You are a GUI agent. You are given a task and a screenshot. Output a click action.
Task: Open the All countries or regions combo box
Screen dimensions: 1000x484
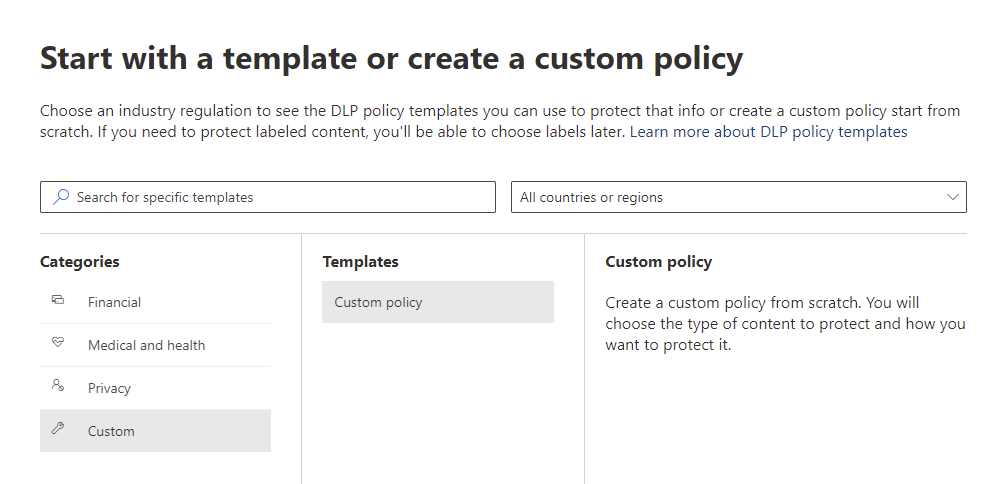click(x=738, y=197)
